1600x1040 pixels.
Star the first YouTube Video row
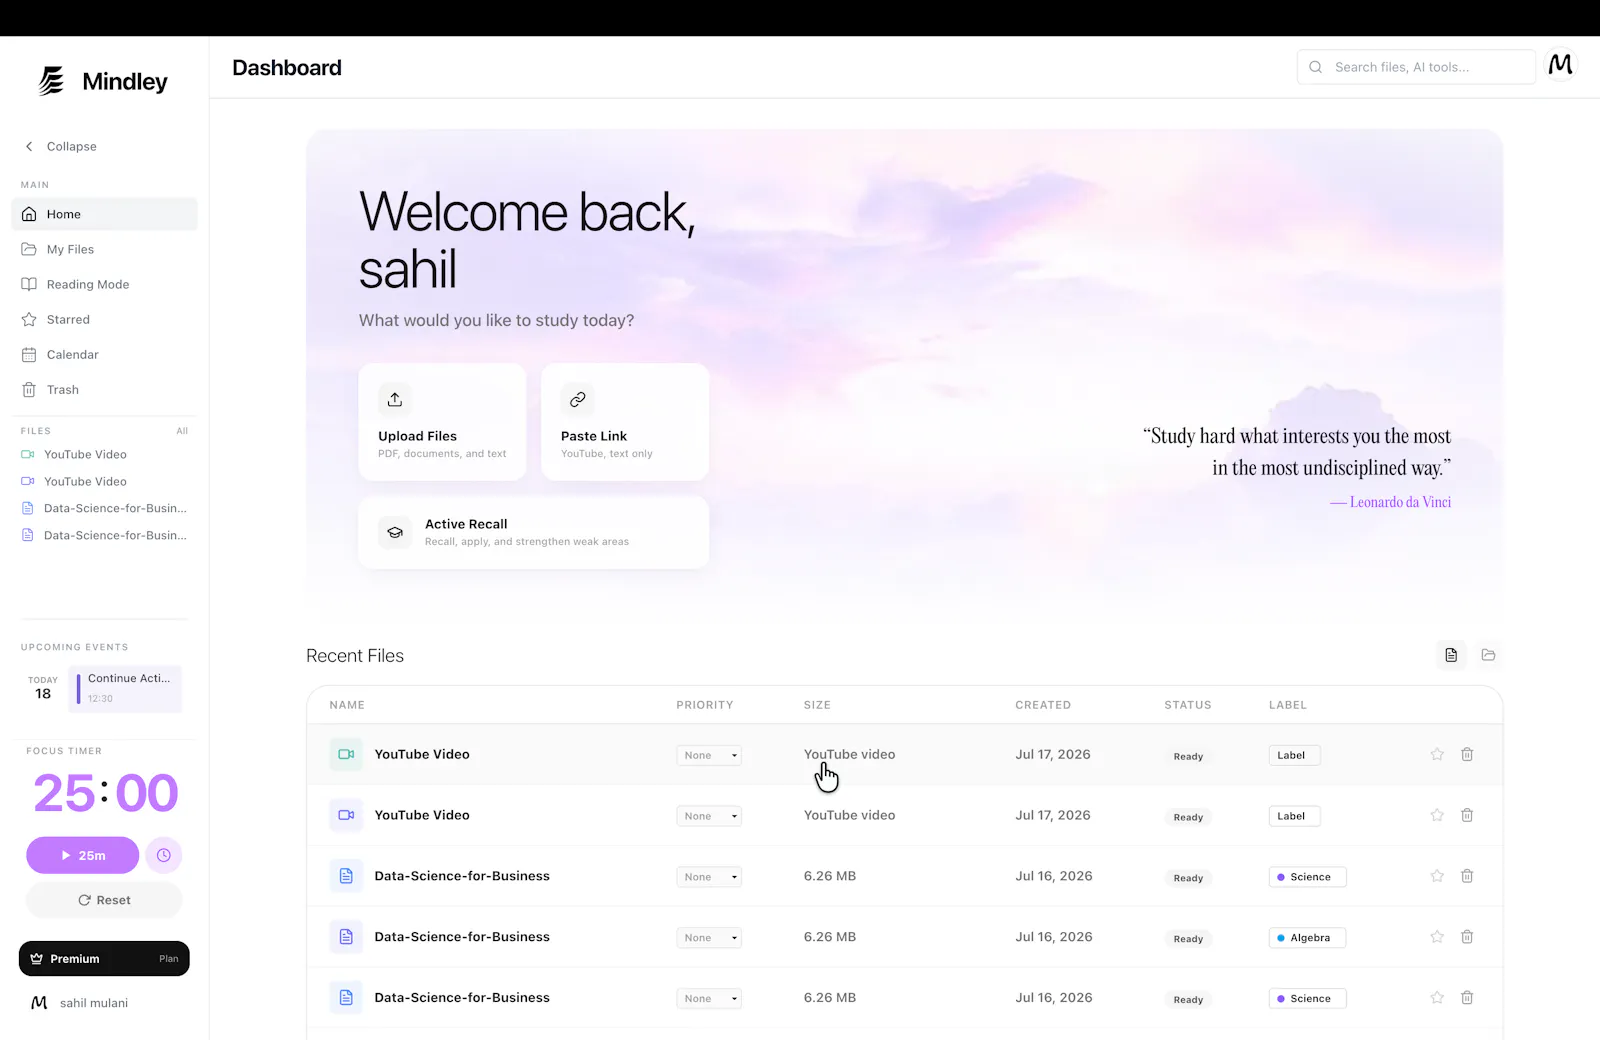1437,754
